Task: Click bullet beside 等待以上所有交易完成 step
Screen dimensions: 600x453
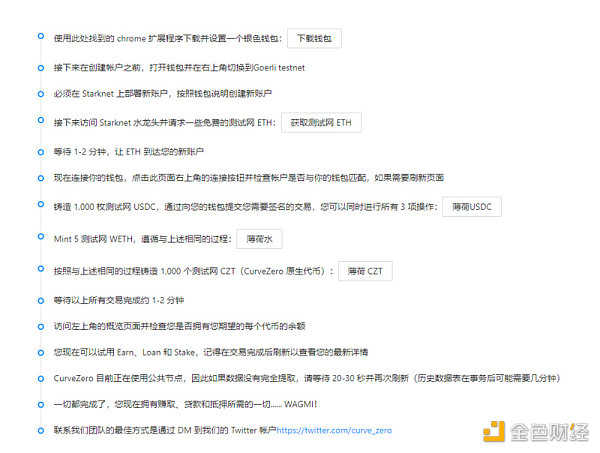Action: 38,298
